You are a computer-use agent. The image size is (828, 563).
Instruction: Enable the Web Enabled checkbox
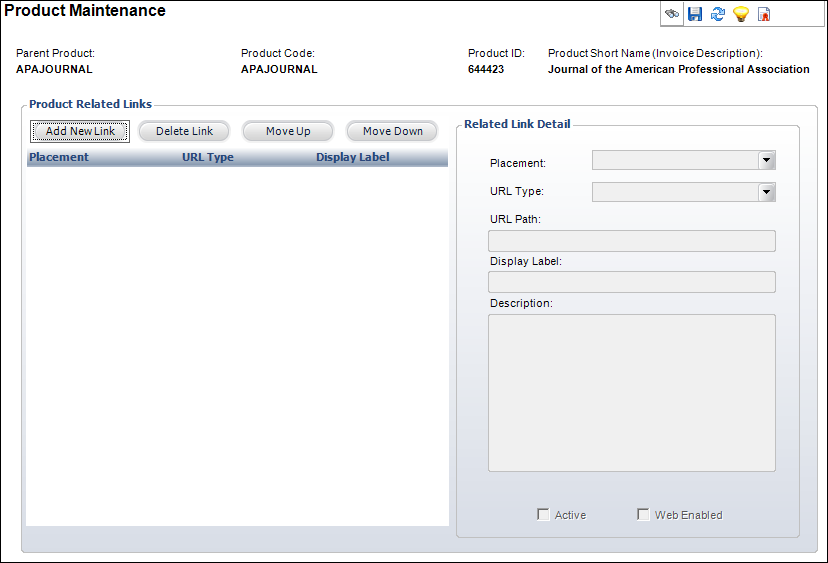(643, 514)
